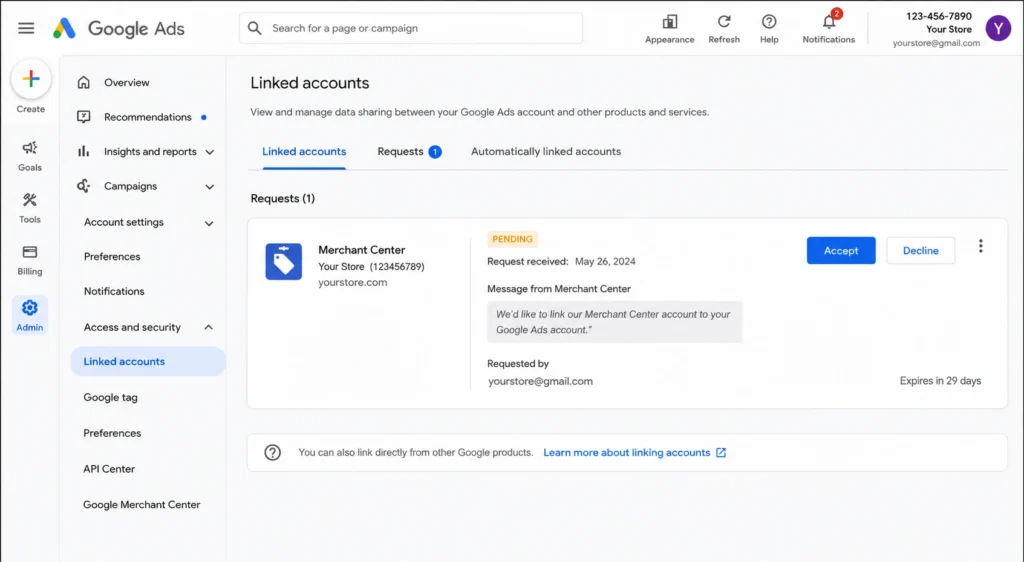Collapse the Access and security section

point(208,327)
